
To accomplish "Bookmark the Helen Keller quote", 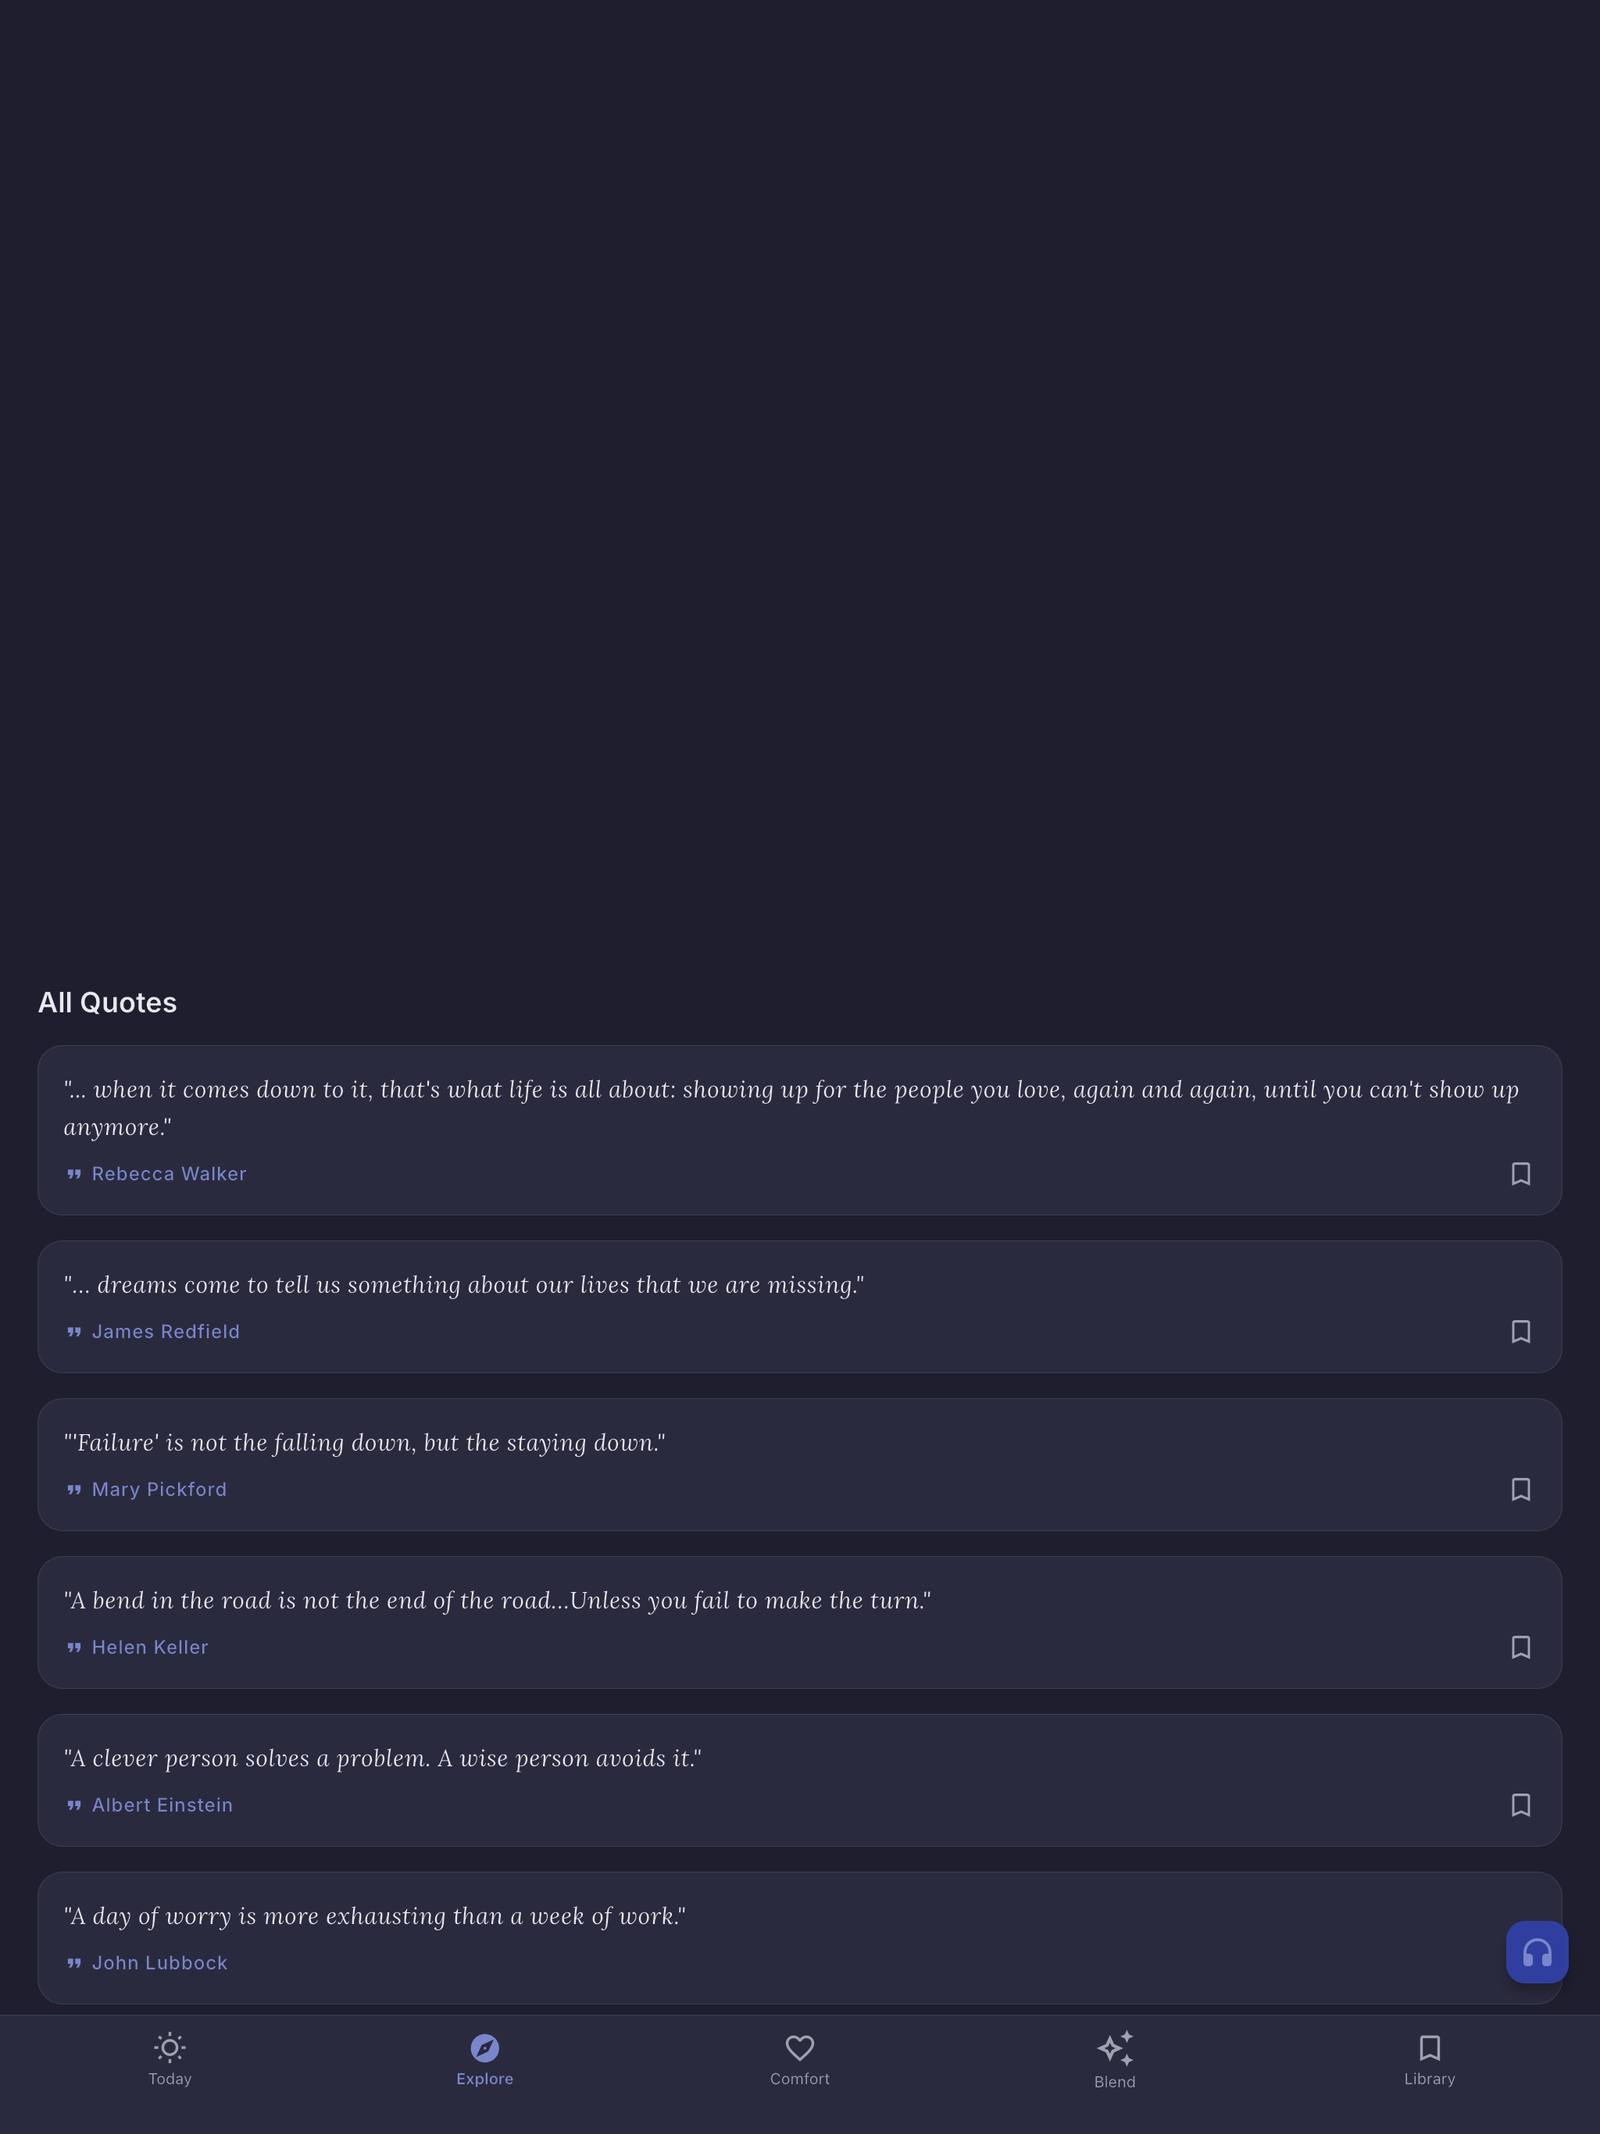I will [1520, 1647].
